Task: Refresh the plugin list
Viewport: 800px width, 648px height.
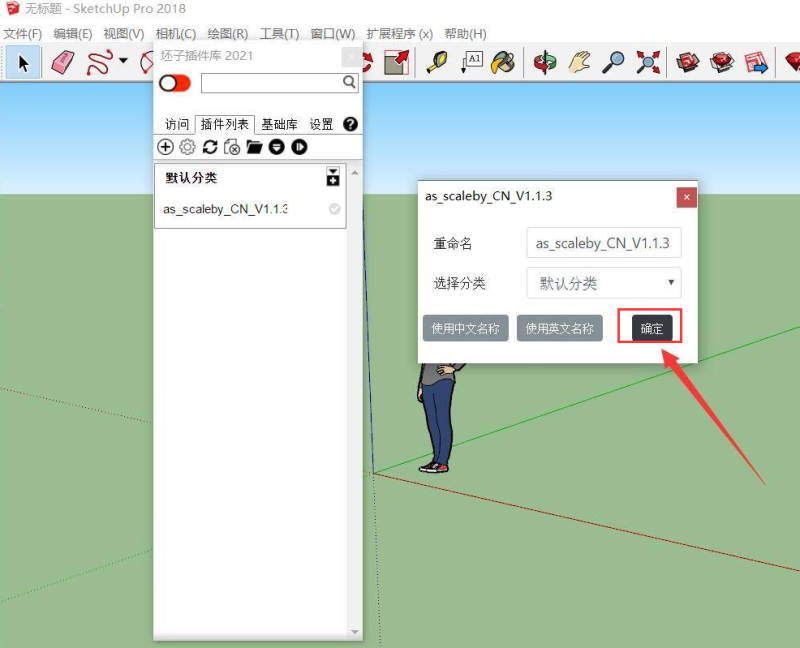Action: tap(210, 147)
